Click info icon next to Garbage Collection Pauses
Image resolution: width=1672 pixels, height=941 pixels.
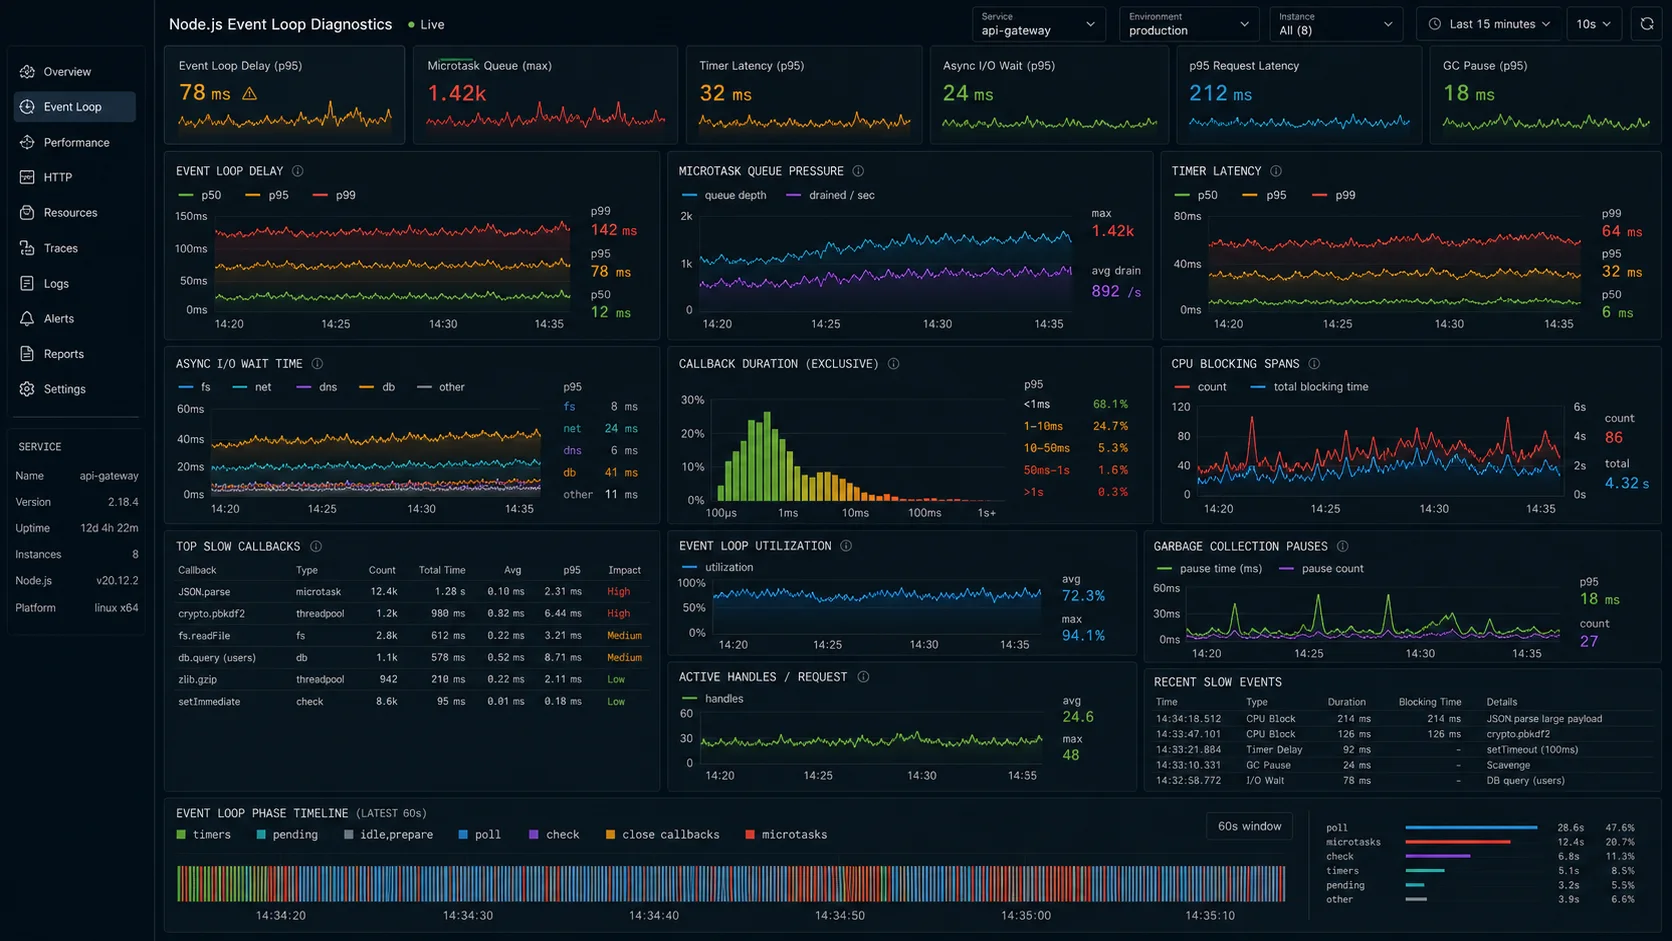click(x=1343, y=547)
